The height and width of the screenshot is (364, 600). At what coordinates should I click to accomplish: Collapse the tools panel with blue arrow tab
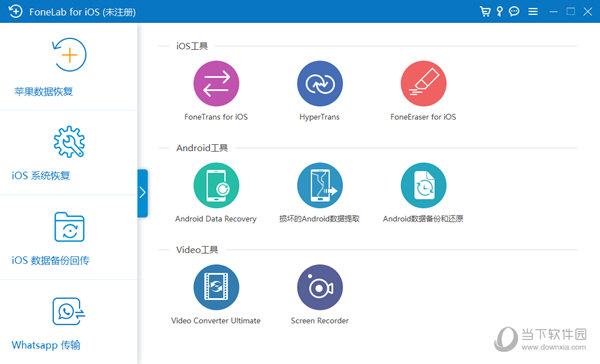click(x=142, y=193)
